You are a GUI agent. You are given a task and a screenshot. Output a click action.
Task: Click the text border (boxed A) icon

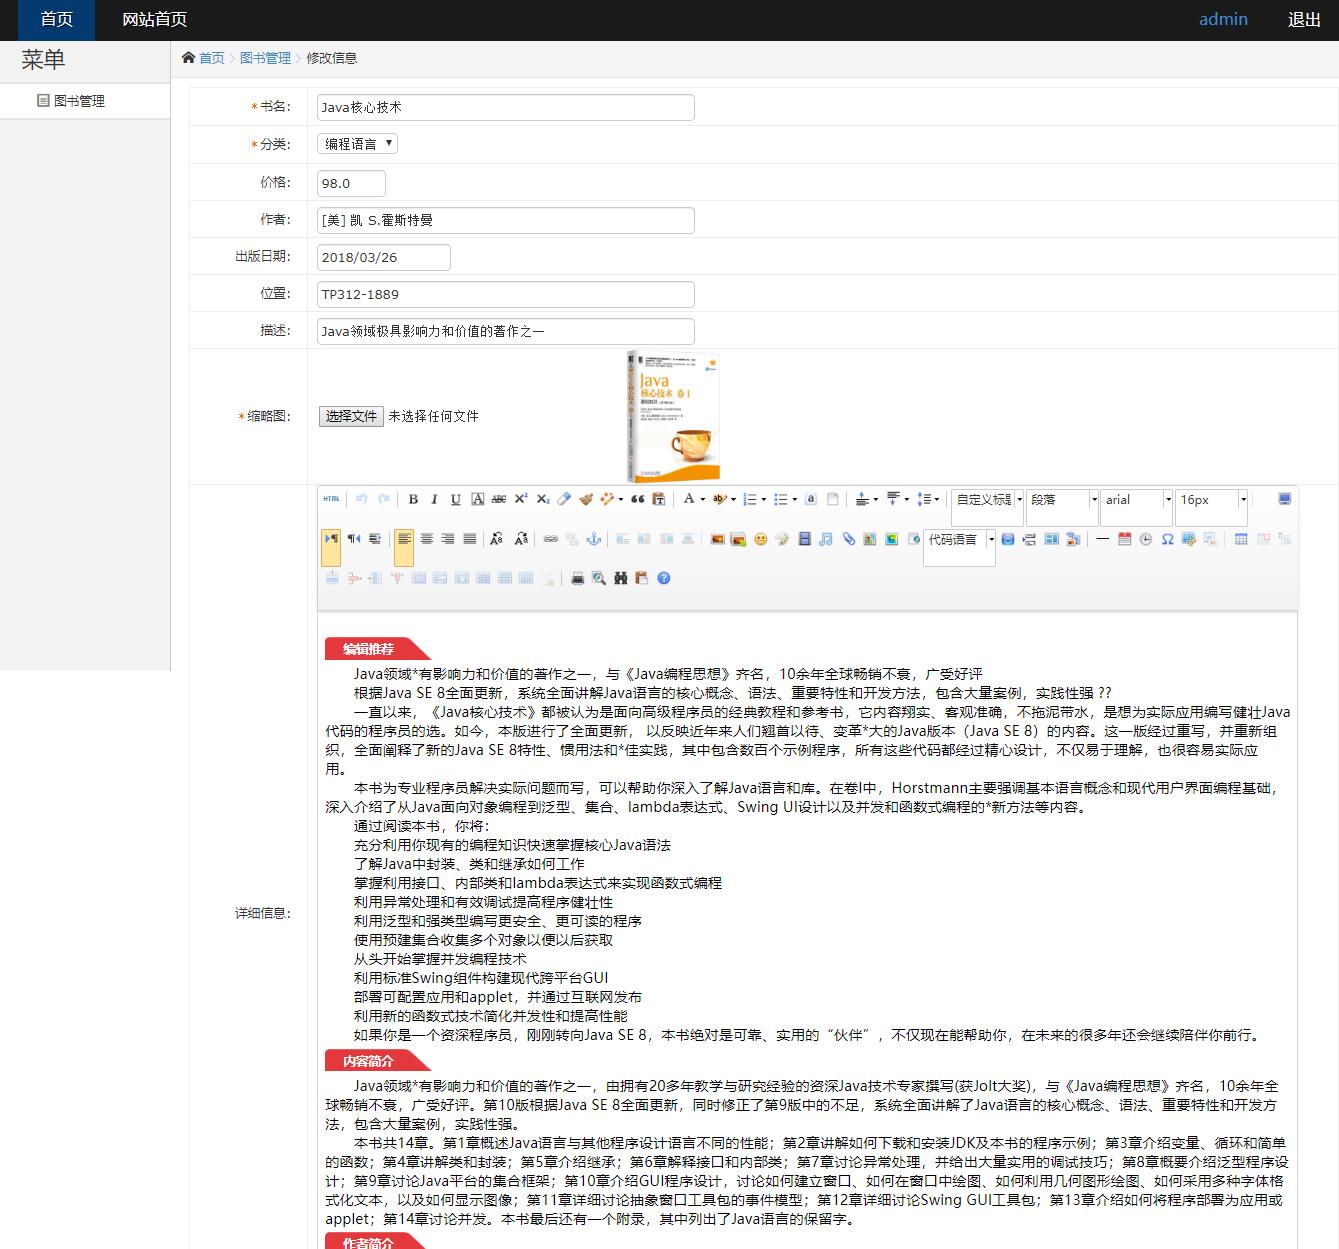pyautogui.click(x=478, y=499)
